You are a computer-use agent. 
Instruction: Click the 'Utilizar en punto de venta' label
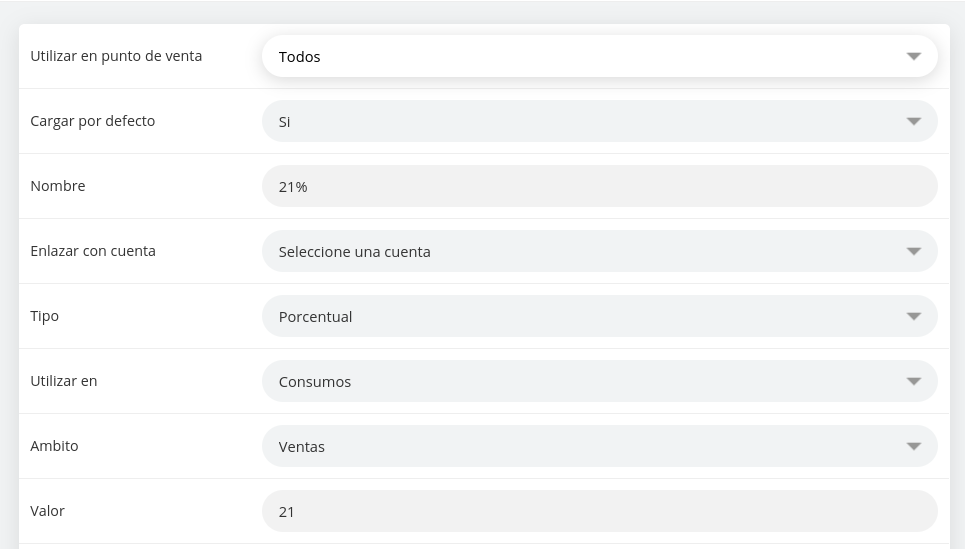(116, 56)
